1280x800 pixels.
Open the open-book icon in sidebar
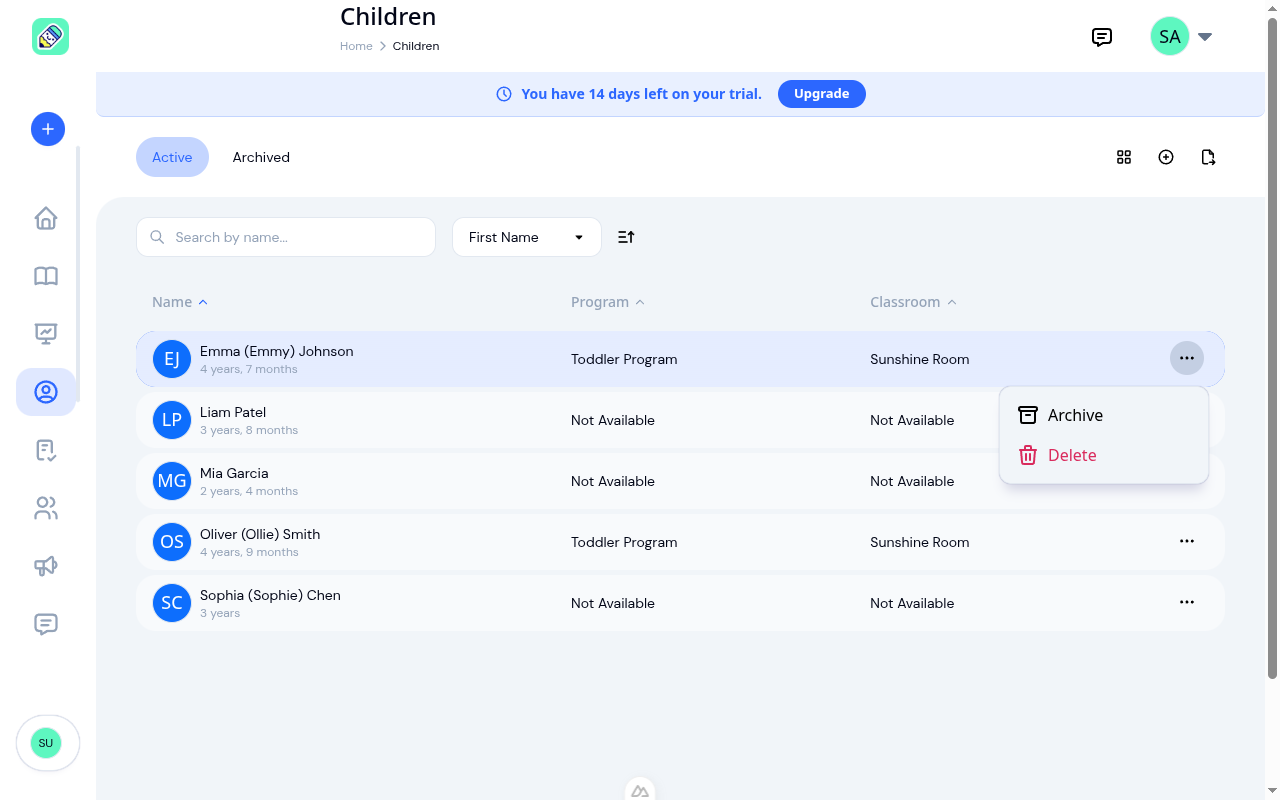(x=46, y=276)
